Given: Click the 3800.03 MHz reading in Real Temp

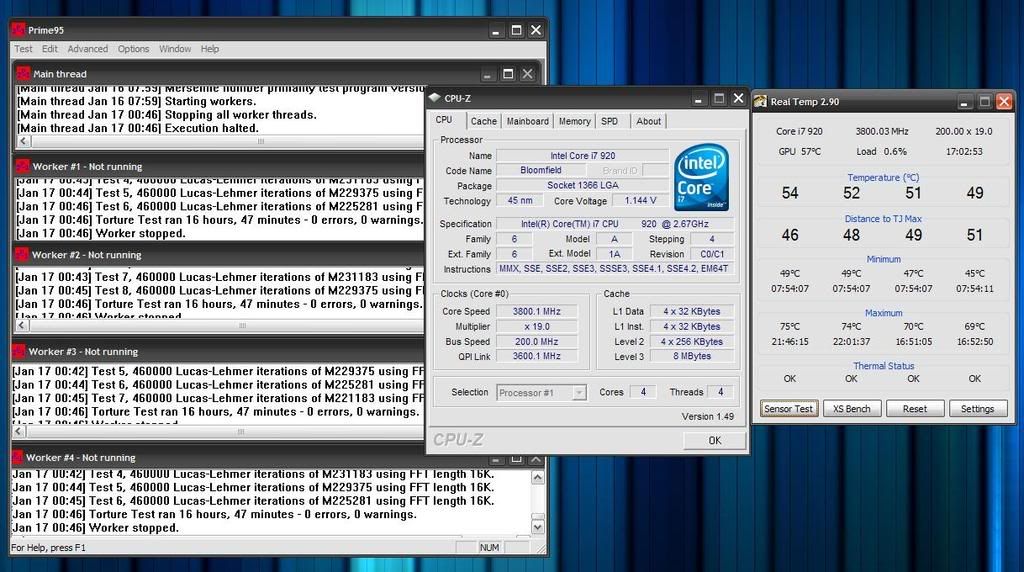Looking at the screenshot, I should click(x=882, y=131).
